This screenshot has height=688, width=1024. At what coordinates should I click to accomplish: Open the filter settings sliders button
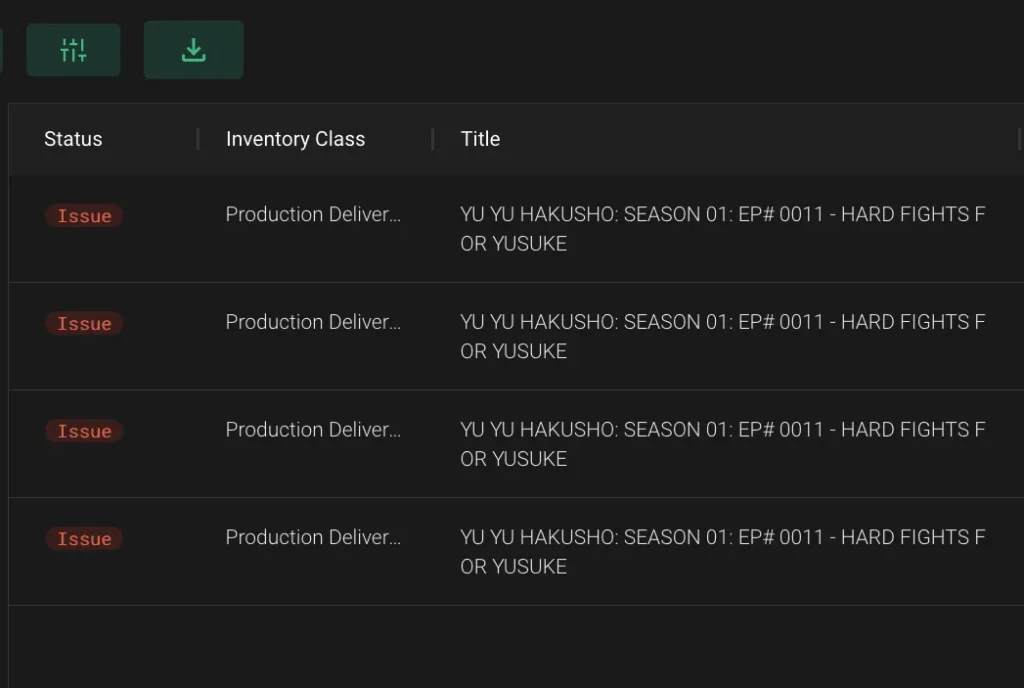[73, 50]
